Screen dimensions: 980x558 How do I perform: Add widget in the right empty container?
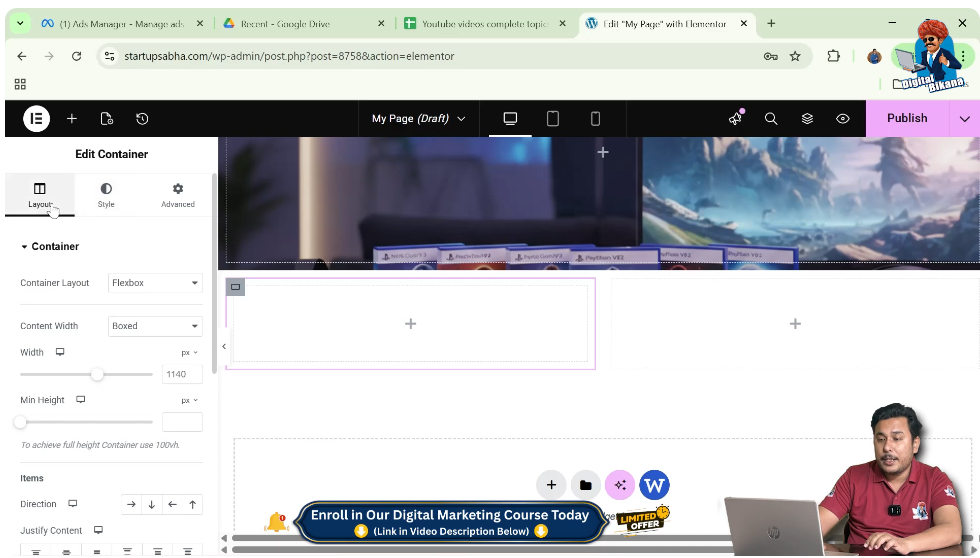(x=795, y=324)
